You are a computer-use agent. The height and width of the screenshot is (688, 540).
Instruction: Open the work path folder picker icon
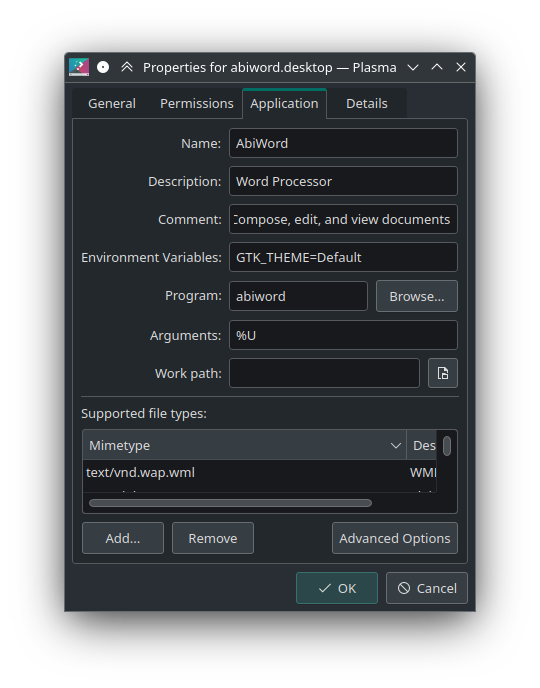[x=443, y=373]
